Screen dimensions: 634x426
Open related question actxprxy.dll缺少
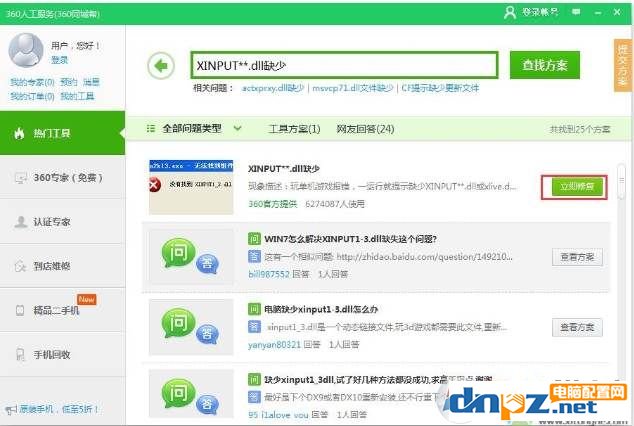[x=273, y=88]
